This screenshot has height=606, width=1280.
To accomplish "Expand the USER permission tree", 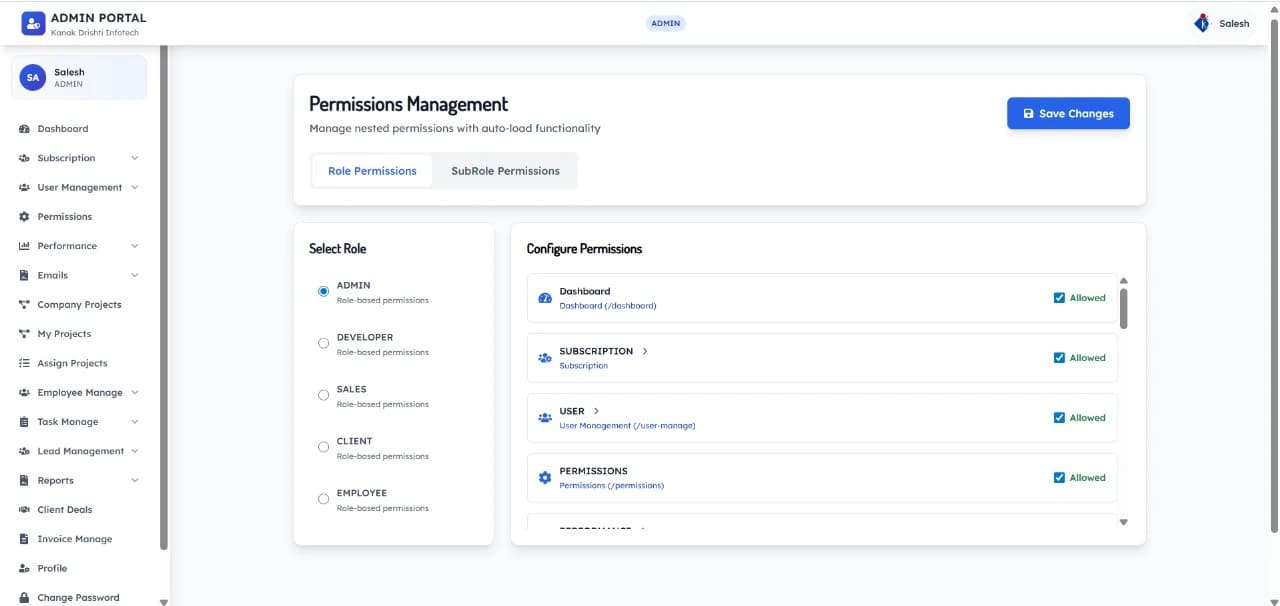I will pos(596,410).
